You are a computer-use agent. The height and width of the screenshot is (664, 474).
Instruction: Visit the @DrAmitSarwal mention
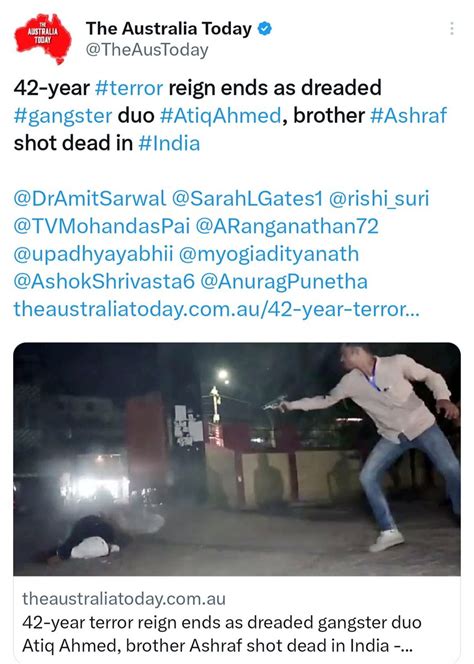[90, 199]
